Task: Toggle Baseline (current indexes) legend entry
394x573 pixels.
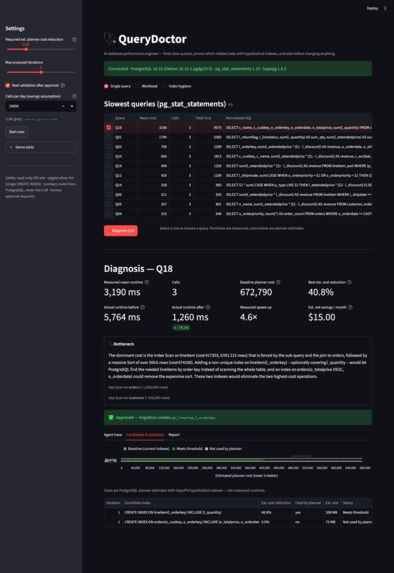Action: click(146, 449)
